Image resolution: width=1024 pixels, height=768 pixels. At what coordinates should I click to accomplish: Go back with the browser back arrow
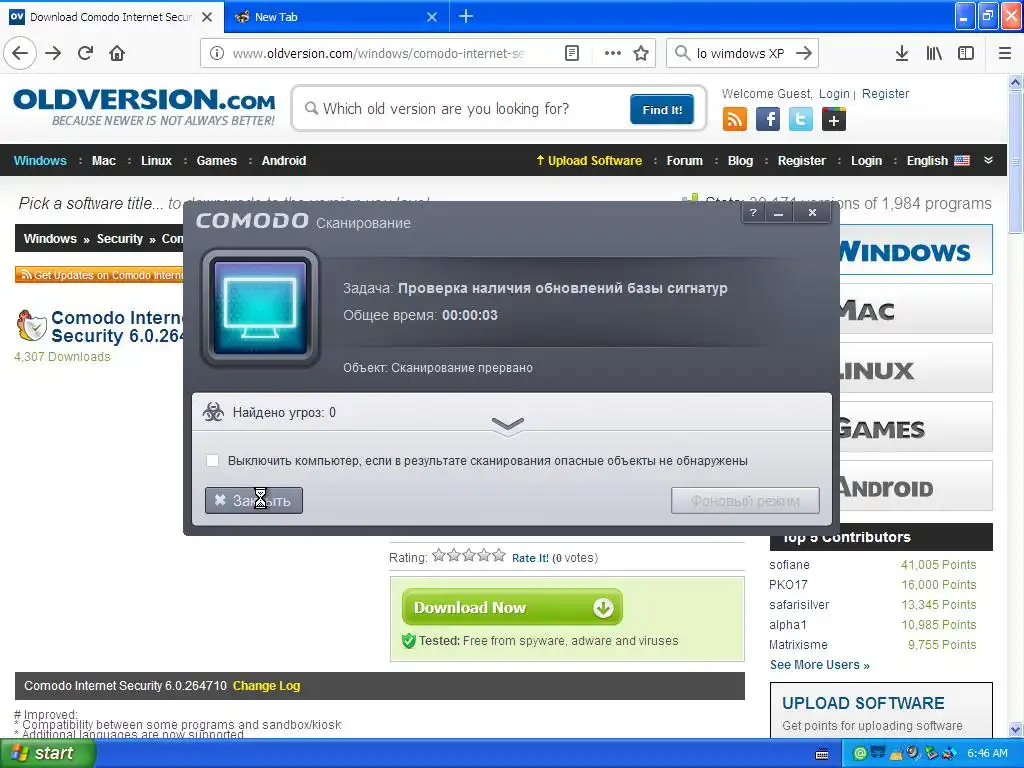click(20, 53)
